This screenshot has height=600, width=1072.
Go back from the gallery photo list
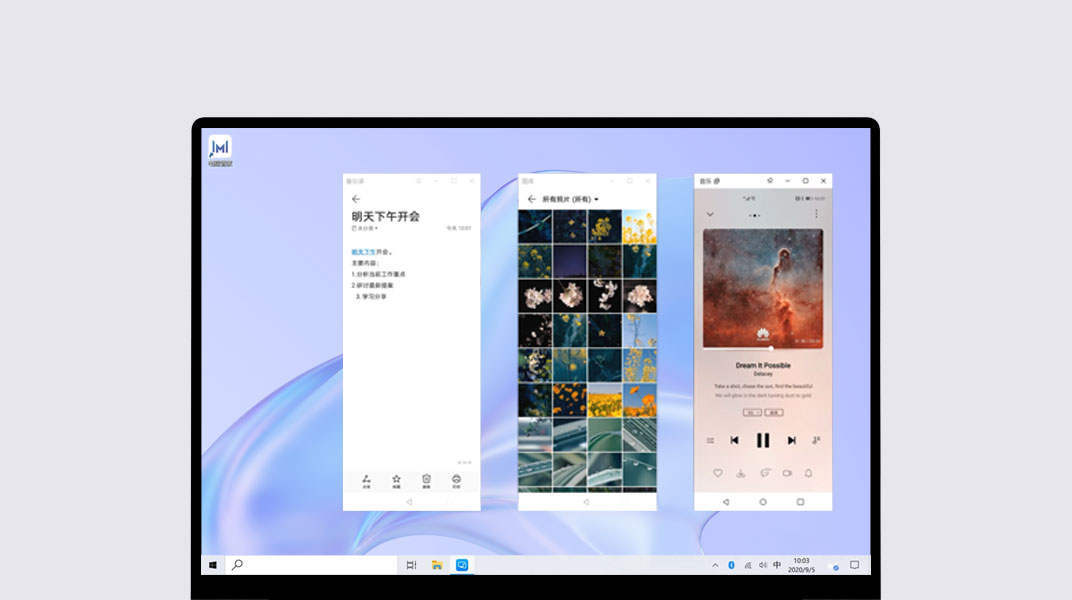(x=532, y=200)
